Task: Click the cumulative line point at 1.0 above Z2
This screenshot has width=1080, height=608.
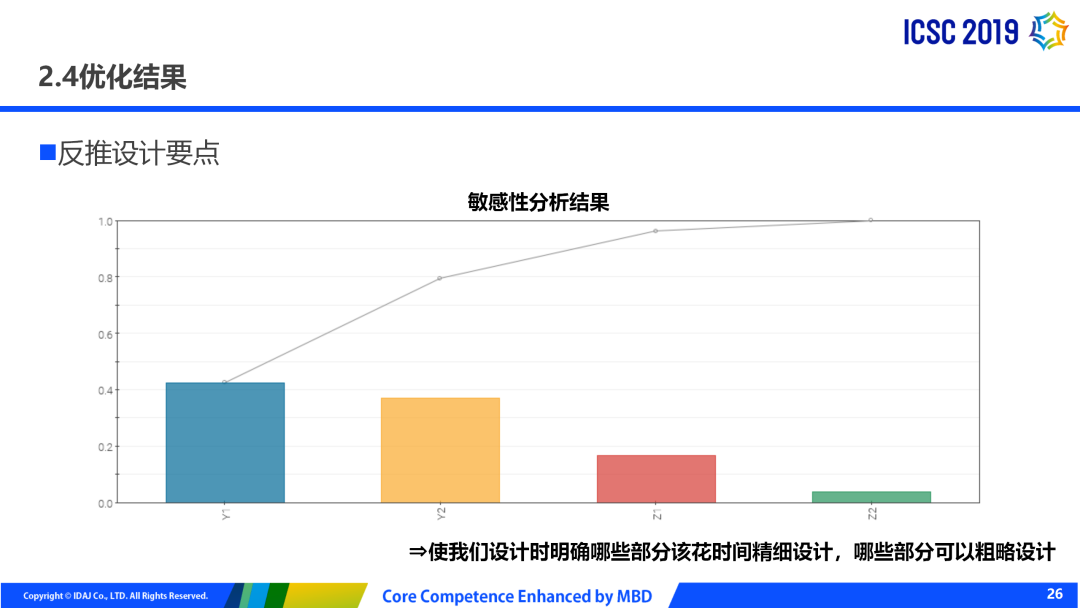Action: [x=871, y=220]
